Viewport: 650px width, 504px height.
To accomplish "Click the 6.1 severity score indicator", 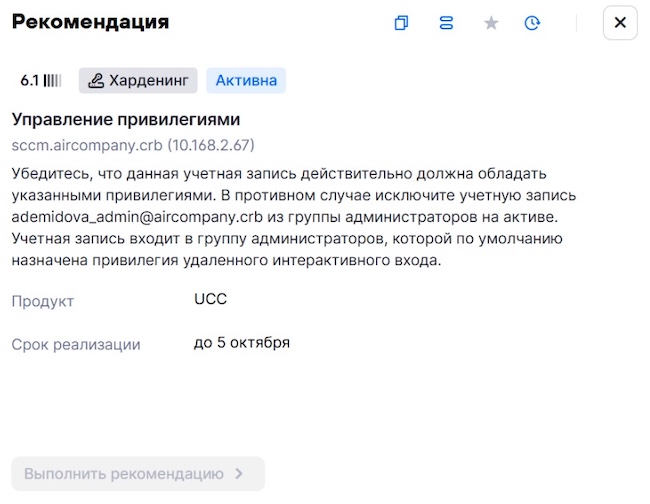I will tap(41, 81).
